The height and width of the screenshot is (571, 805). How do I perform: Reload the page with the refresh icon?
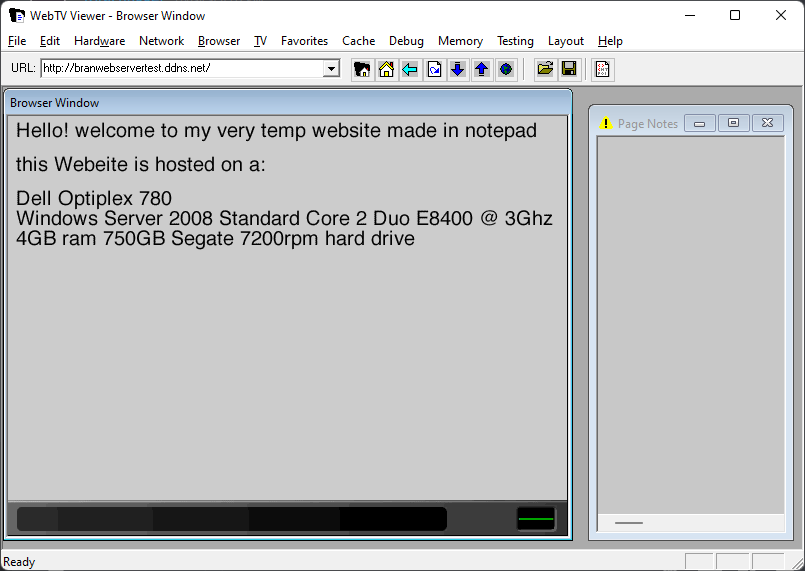click(434, 69)
